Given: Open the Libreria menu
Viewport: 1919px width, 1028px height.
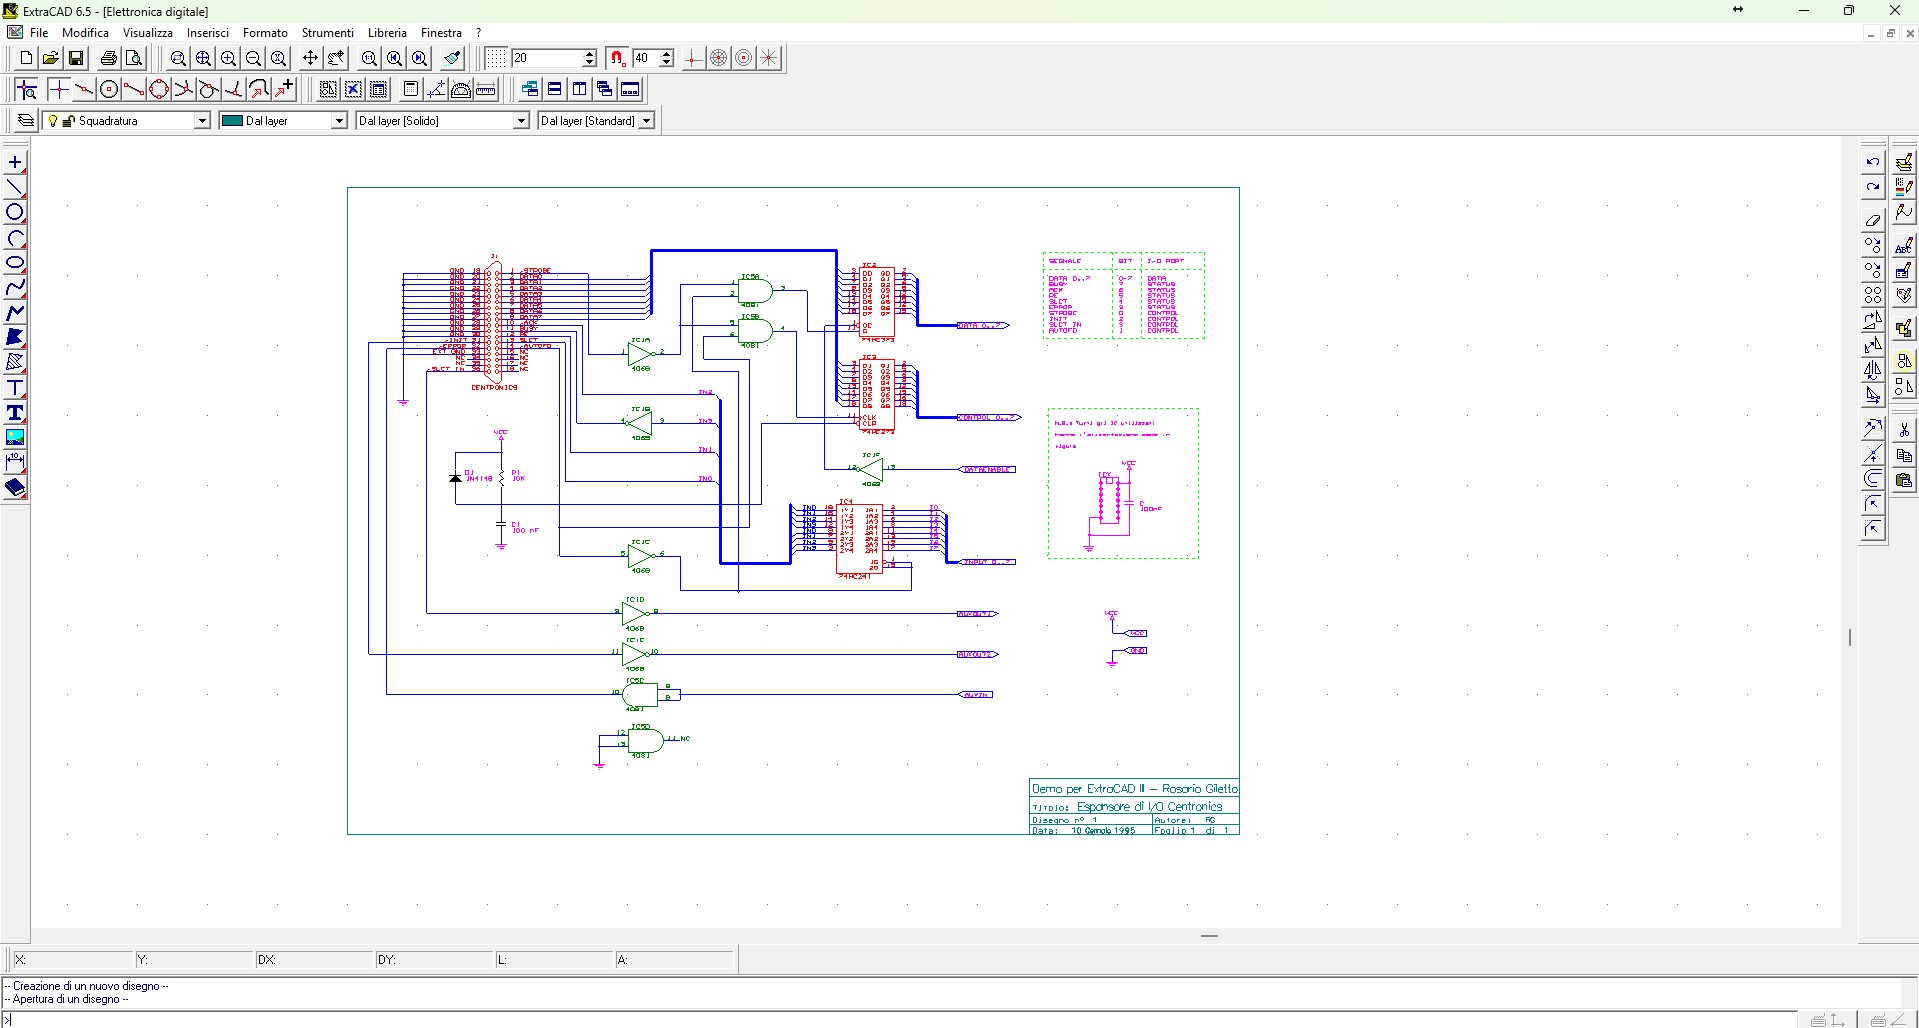Looking at the screenshot, I should click(387, 33).
